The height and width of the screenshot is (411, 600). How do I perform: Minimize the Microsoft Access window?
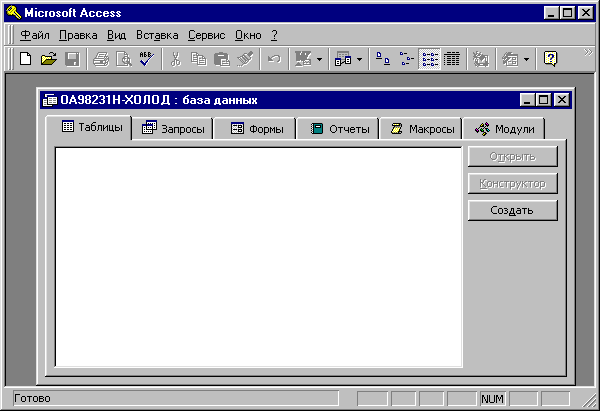[551, 13]
